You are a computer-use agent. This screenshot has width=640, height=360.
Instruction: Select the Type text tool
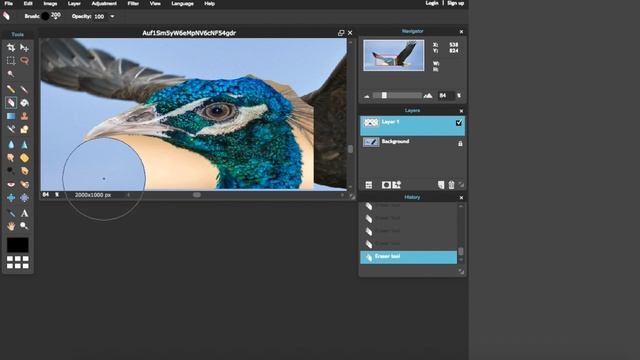tap(24, 213)
